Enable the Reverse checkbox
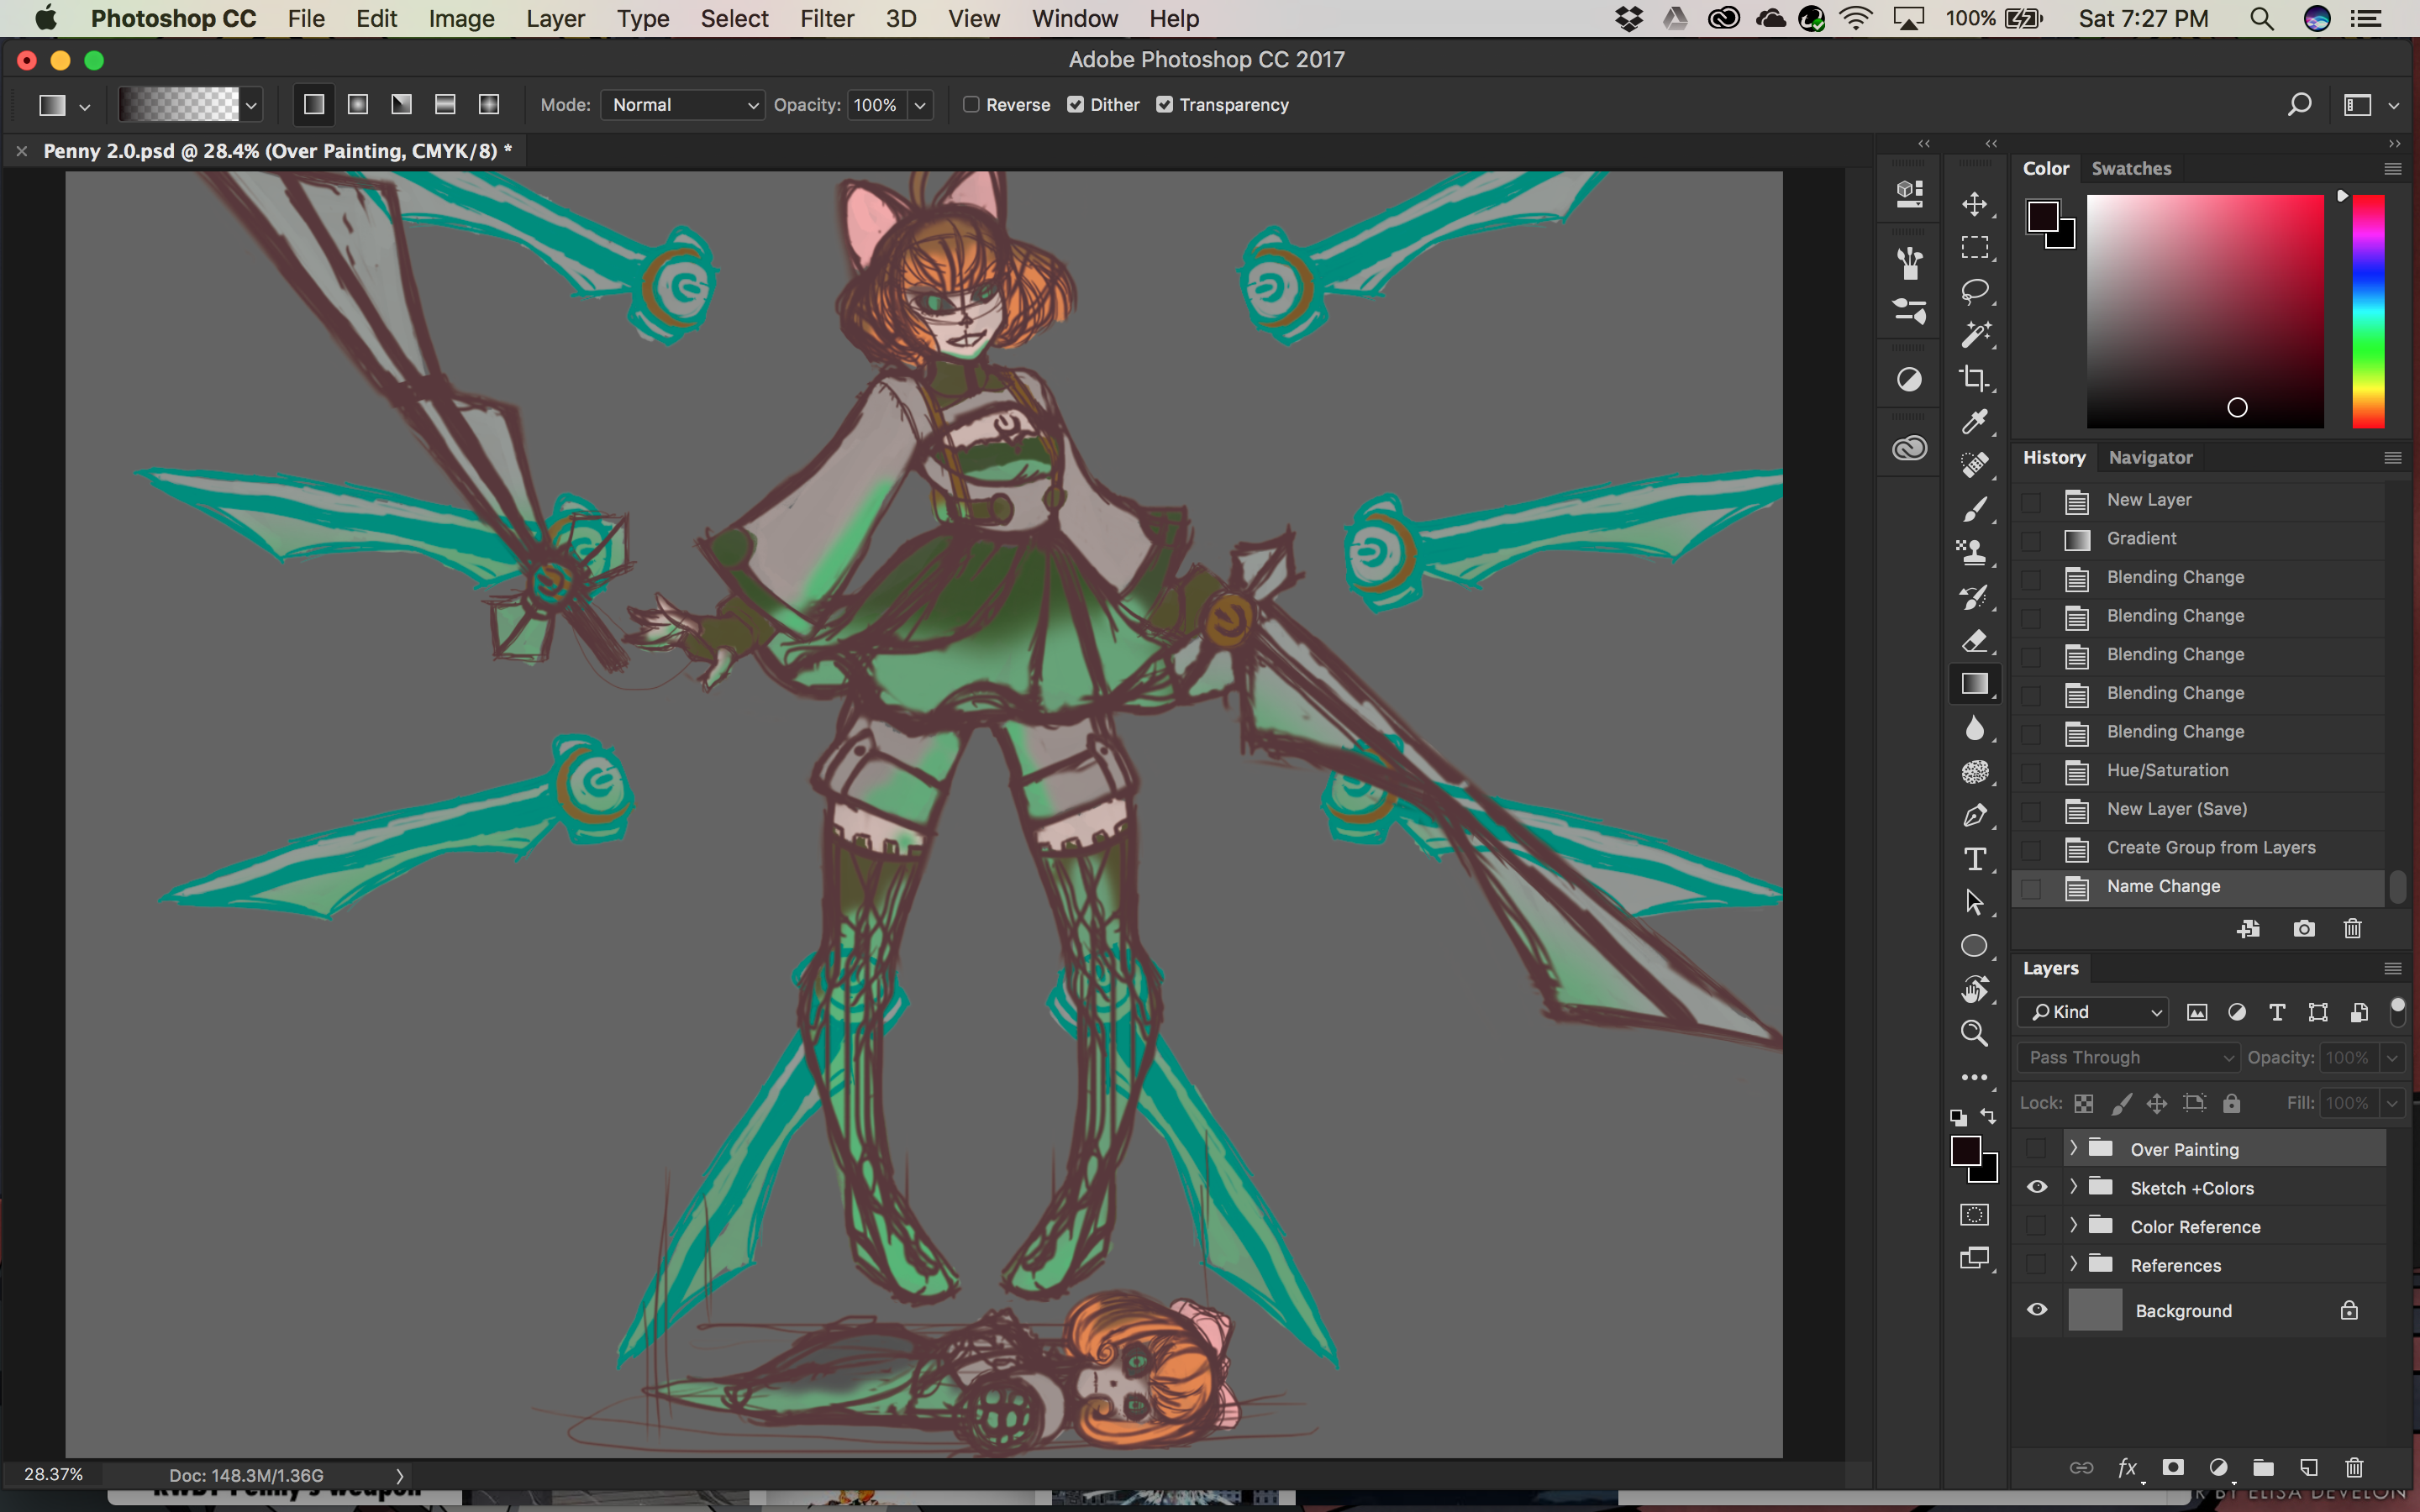Viewport: 2420px width, 1512px height. coord(970,104)
